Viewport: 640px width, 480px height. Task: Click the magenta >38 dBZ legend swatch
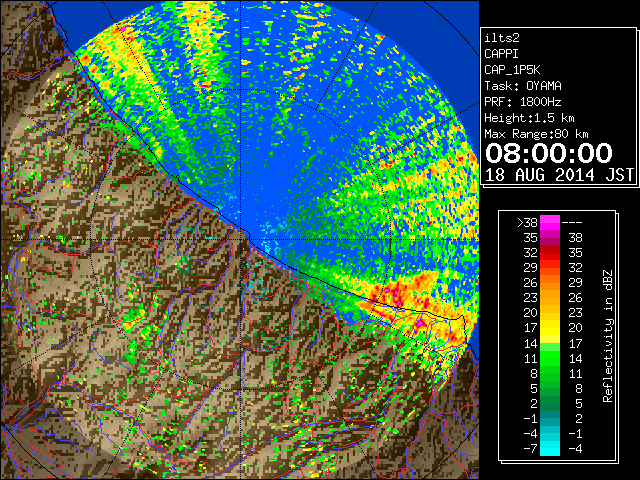click(550, 222)
